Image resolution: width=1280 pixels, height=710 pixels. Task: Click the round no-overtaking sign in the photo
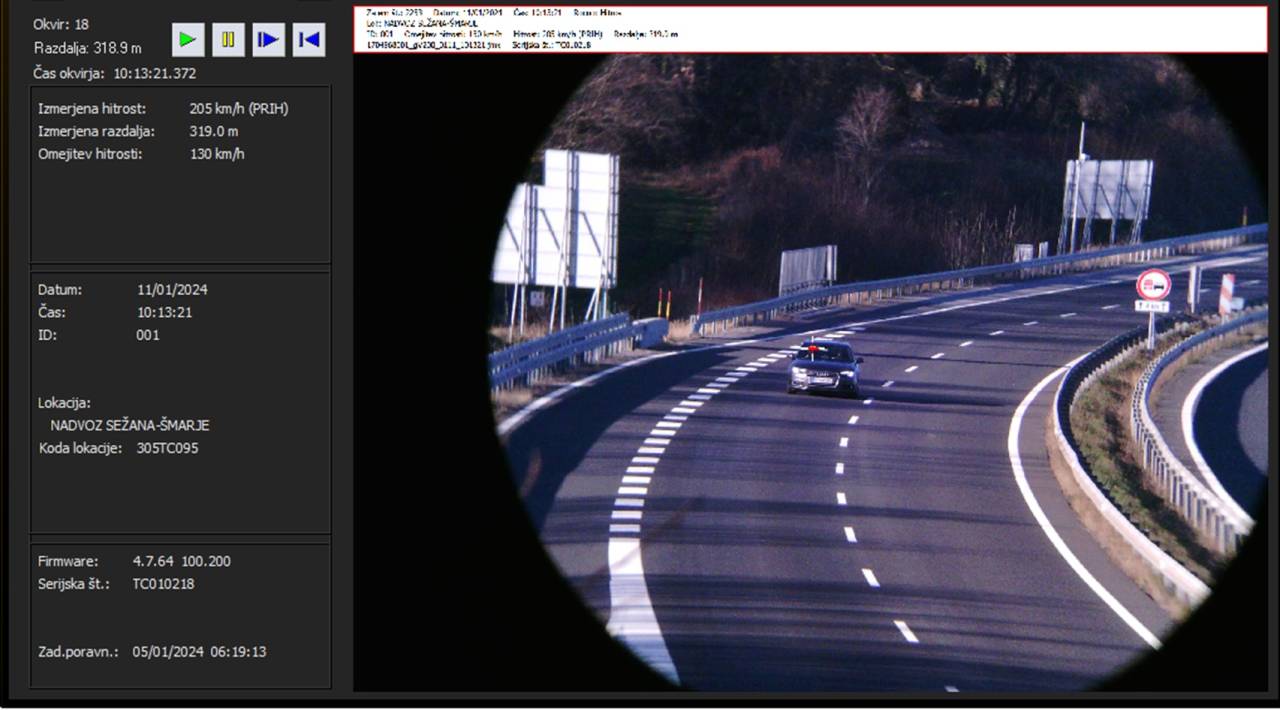[1153, 284]
